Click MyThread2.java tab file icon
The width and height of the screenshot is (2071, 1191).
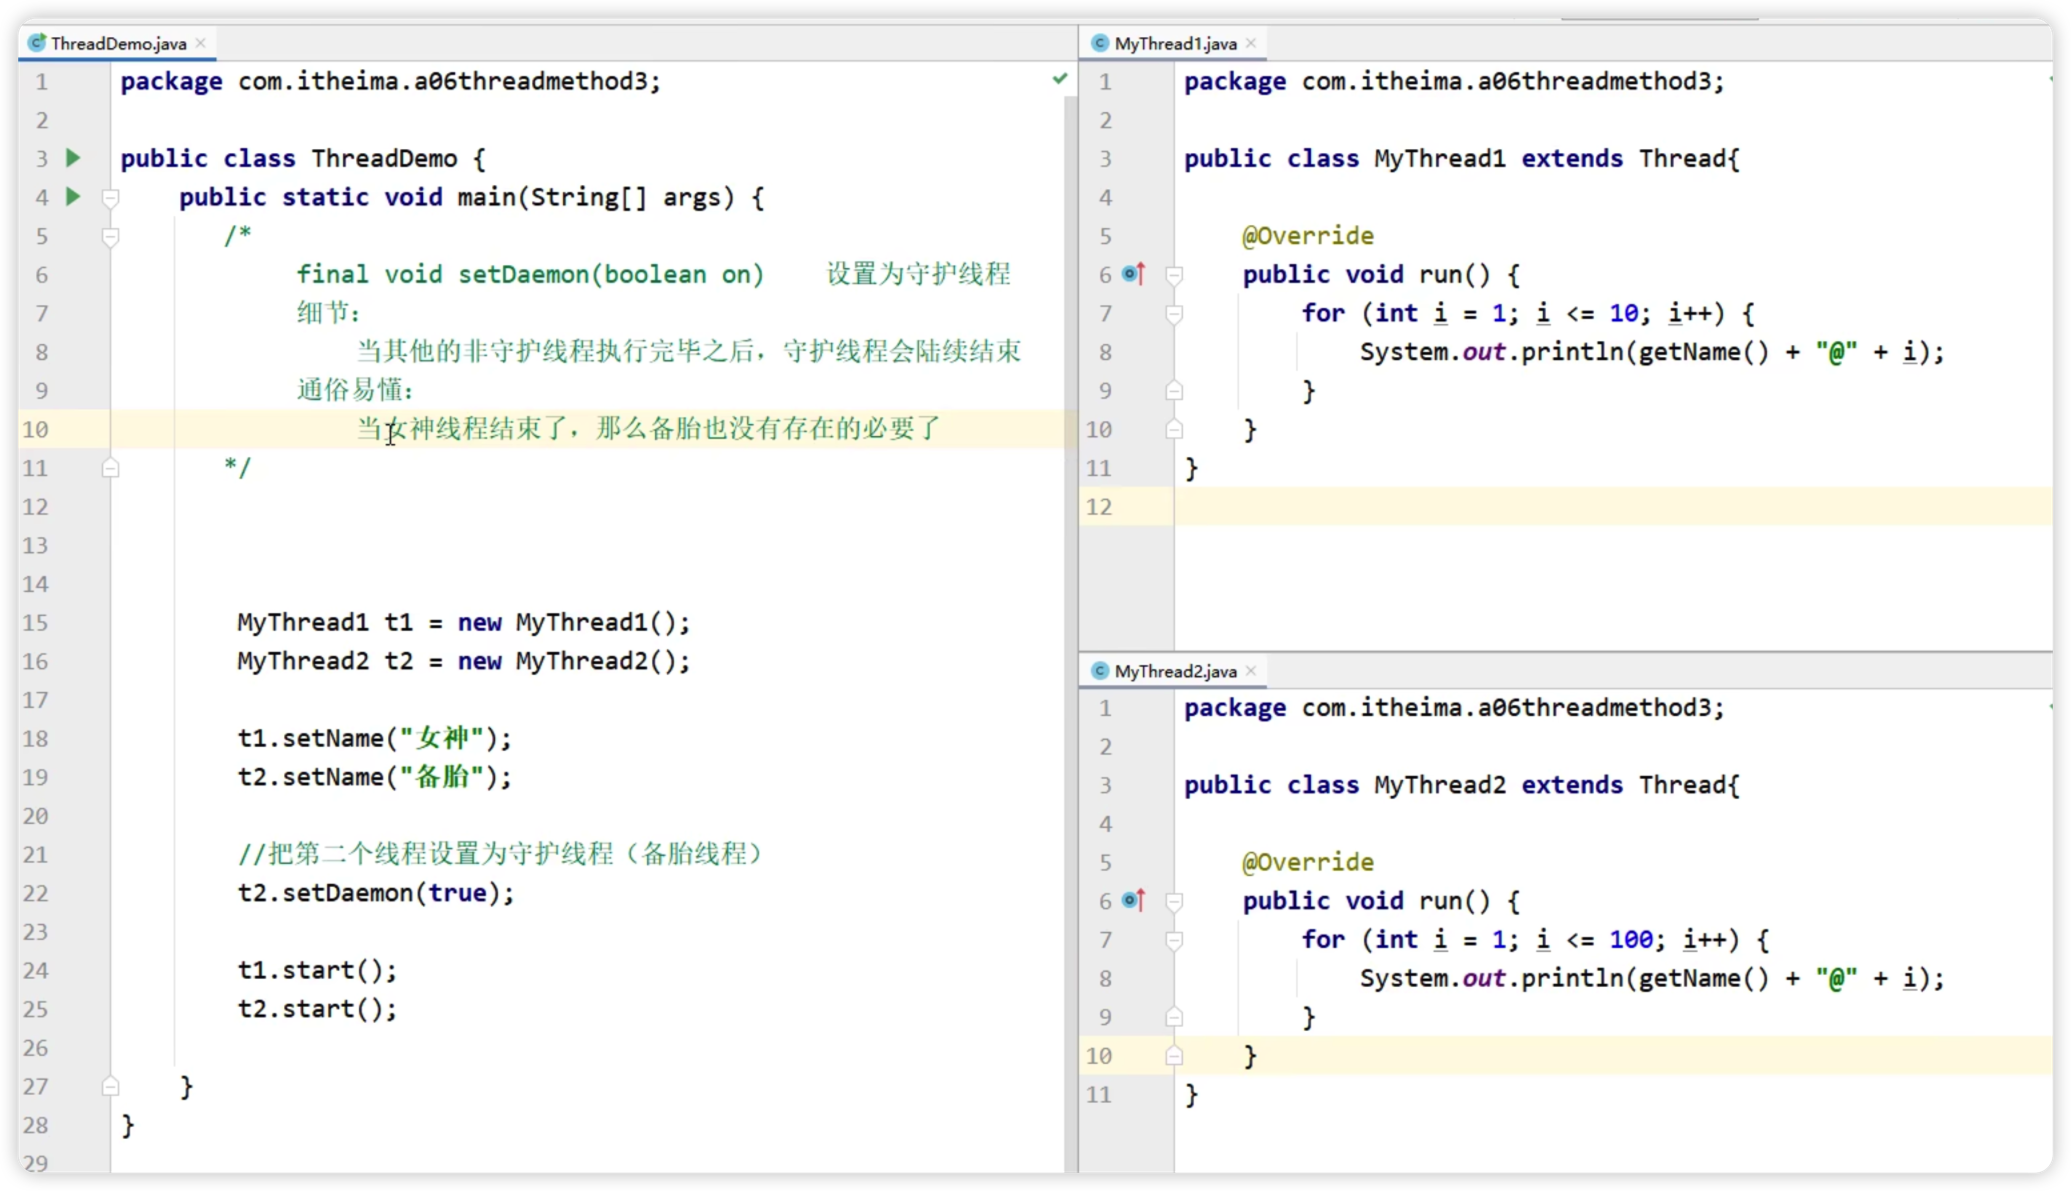click(x=1100, y=671)
